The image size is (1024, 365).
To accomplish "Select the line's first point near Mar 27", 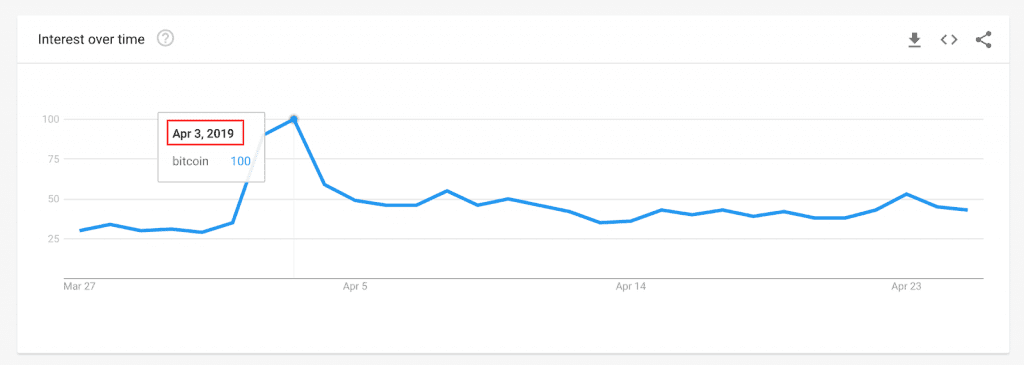I will (x=80, y=230).
